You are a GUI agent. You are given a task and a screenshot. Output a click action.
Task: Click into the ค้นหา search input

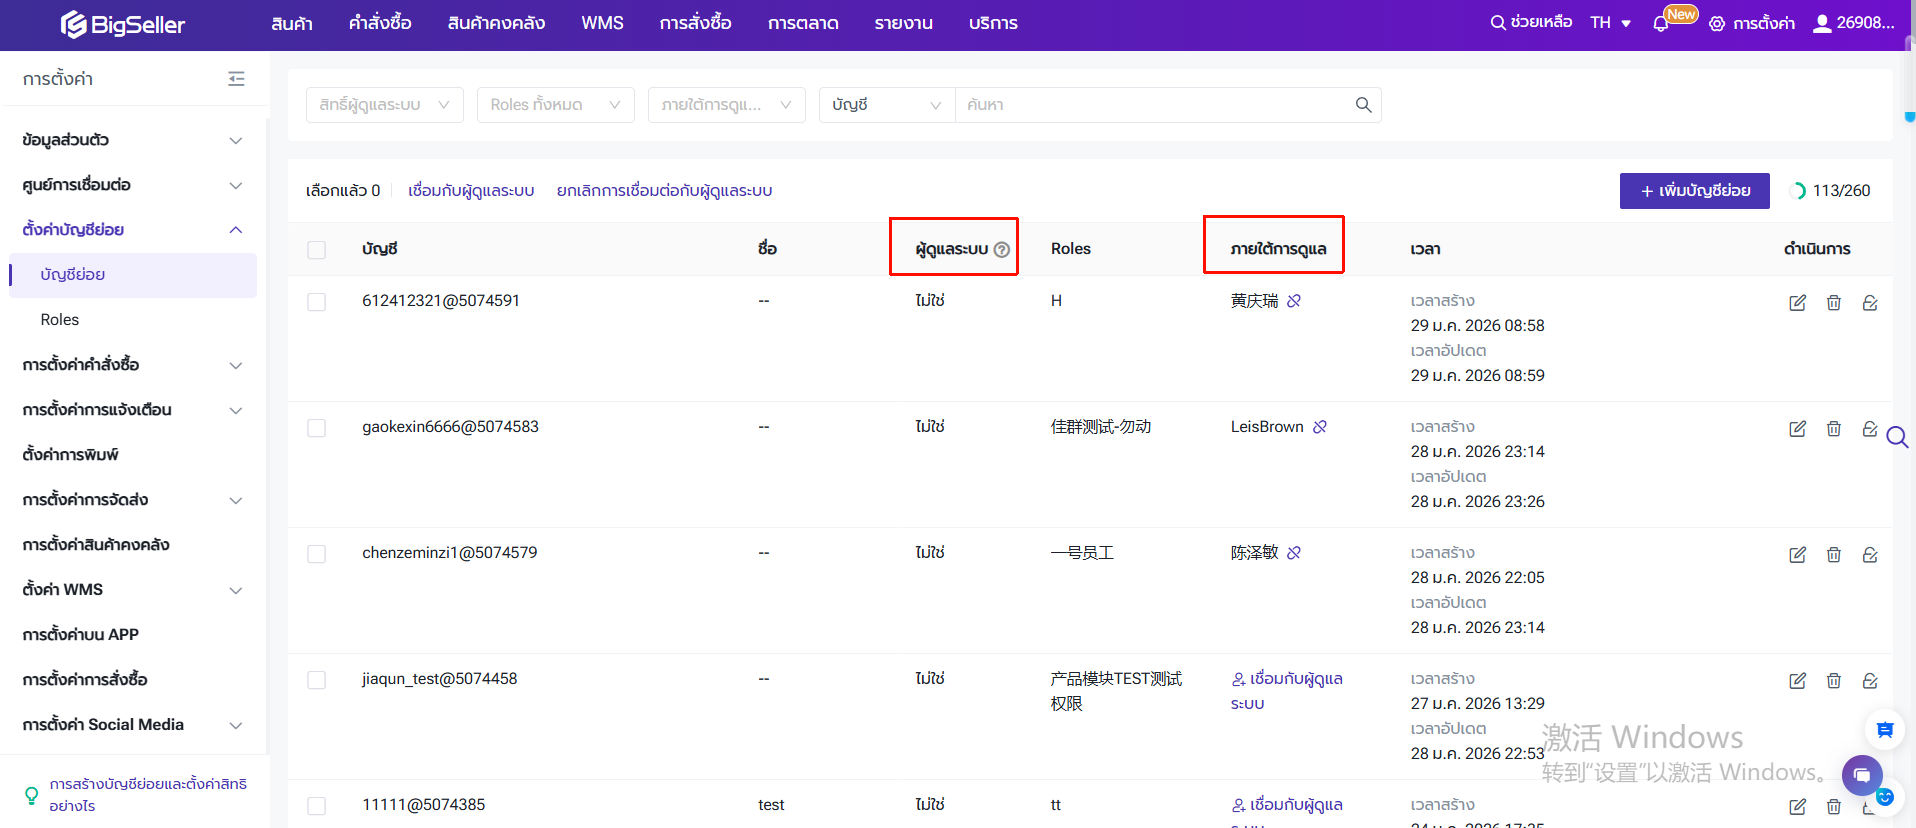pyautogui.click(x=1150, y=105)
